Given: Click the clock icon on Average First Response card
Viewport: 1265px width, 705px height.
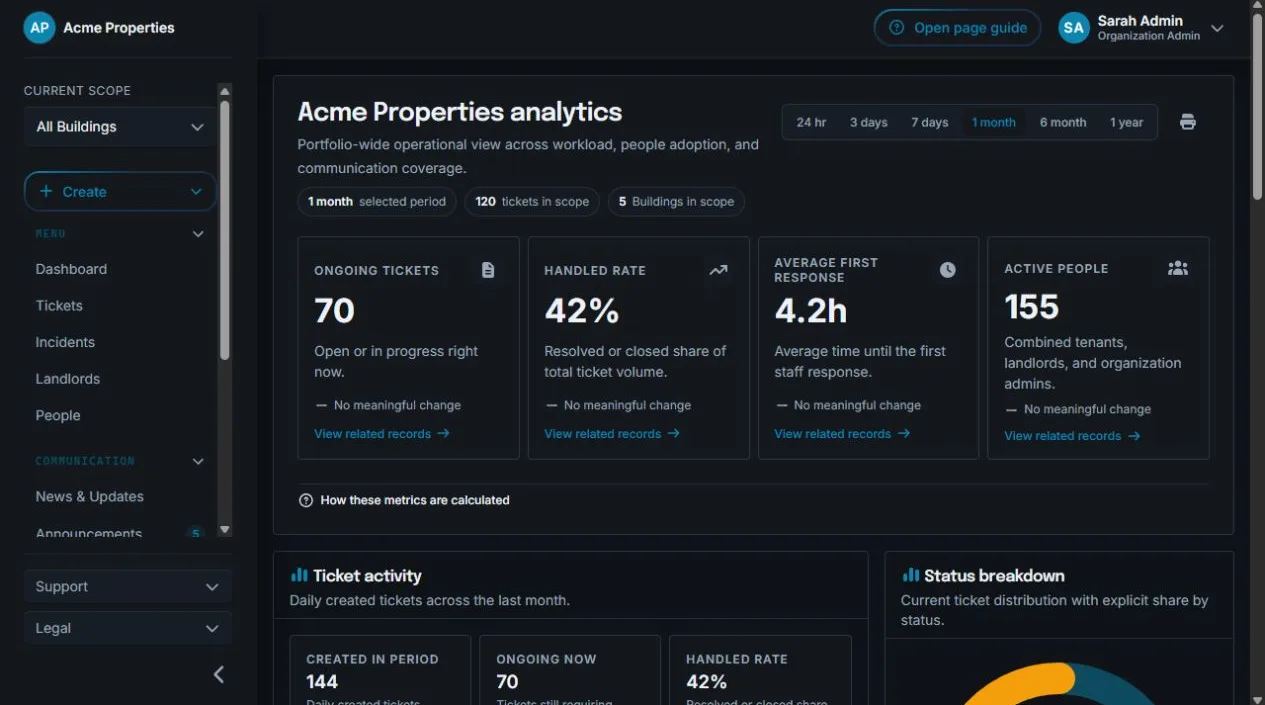Looking at the screenshot, I should point(947,270).
